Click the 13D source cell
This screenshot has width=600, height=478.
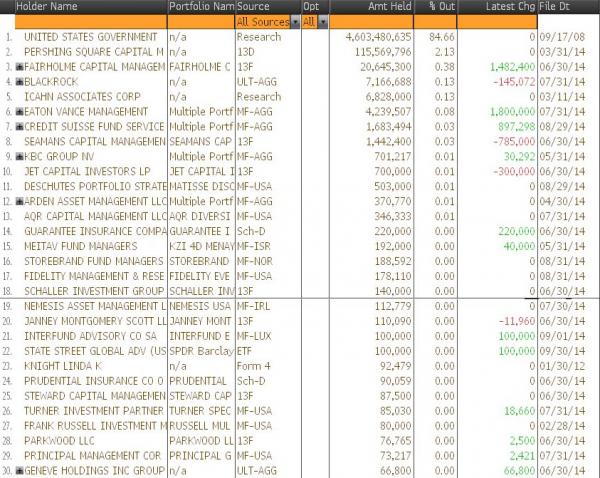(x=246, y=52)
